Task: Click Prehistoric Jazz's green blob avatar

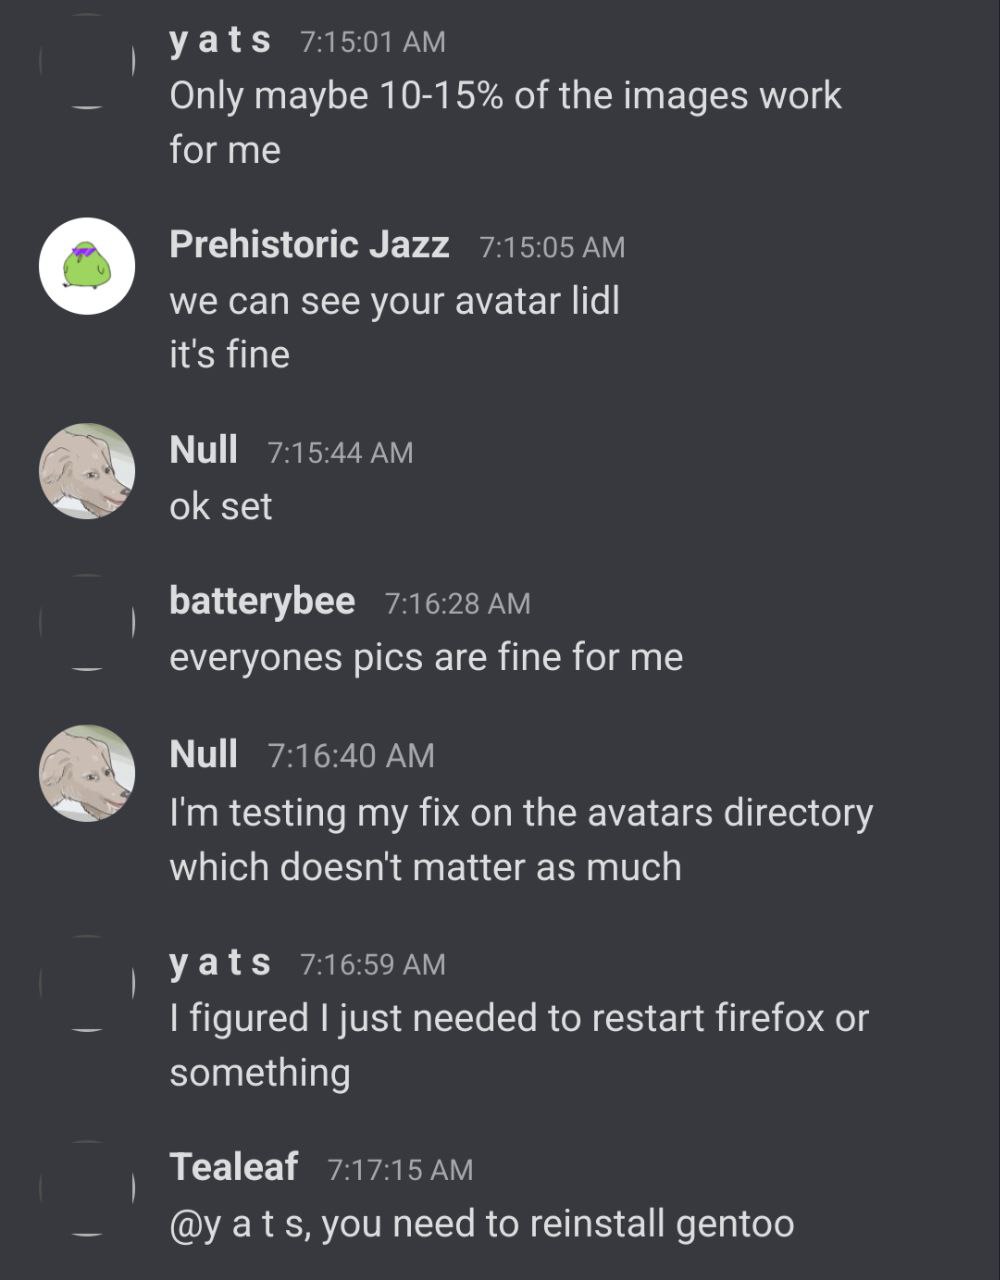Action: pyautogui.click(x=86, y=265)
